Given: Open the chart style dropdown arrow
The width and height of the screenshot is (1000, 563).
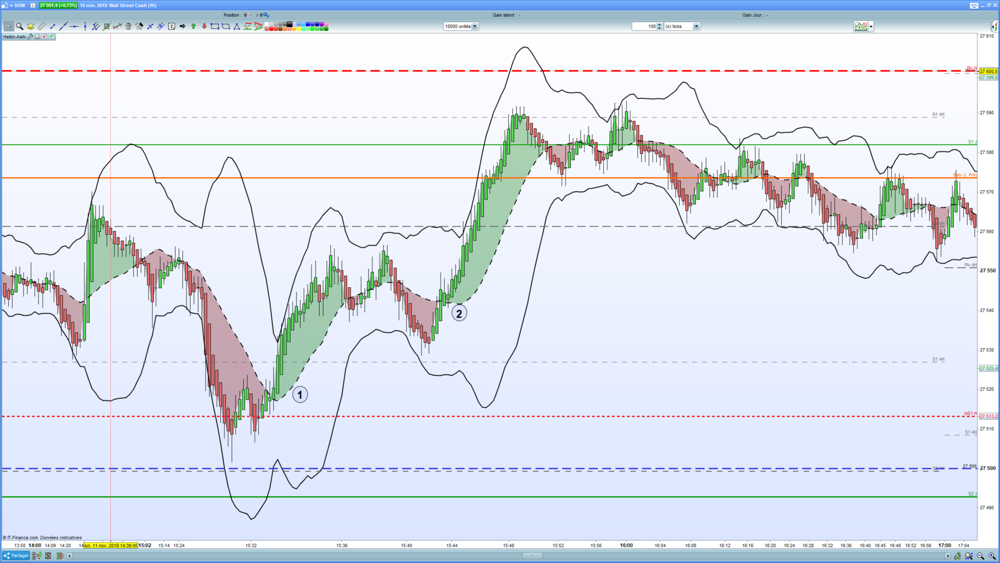Looking at the screenshot, I should (871, 26).
